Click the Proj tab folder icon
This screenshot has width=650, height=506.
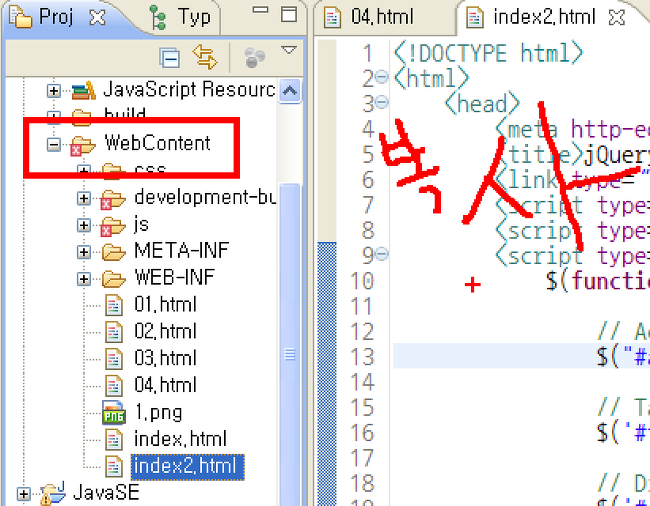[x=20, y=17]
